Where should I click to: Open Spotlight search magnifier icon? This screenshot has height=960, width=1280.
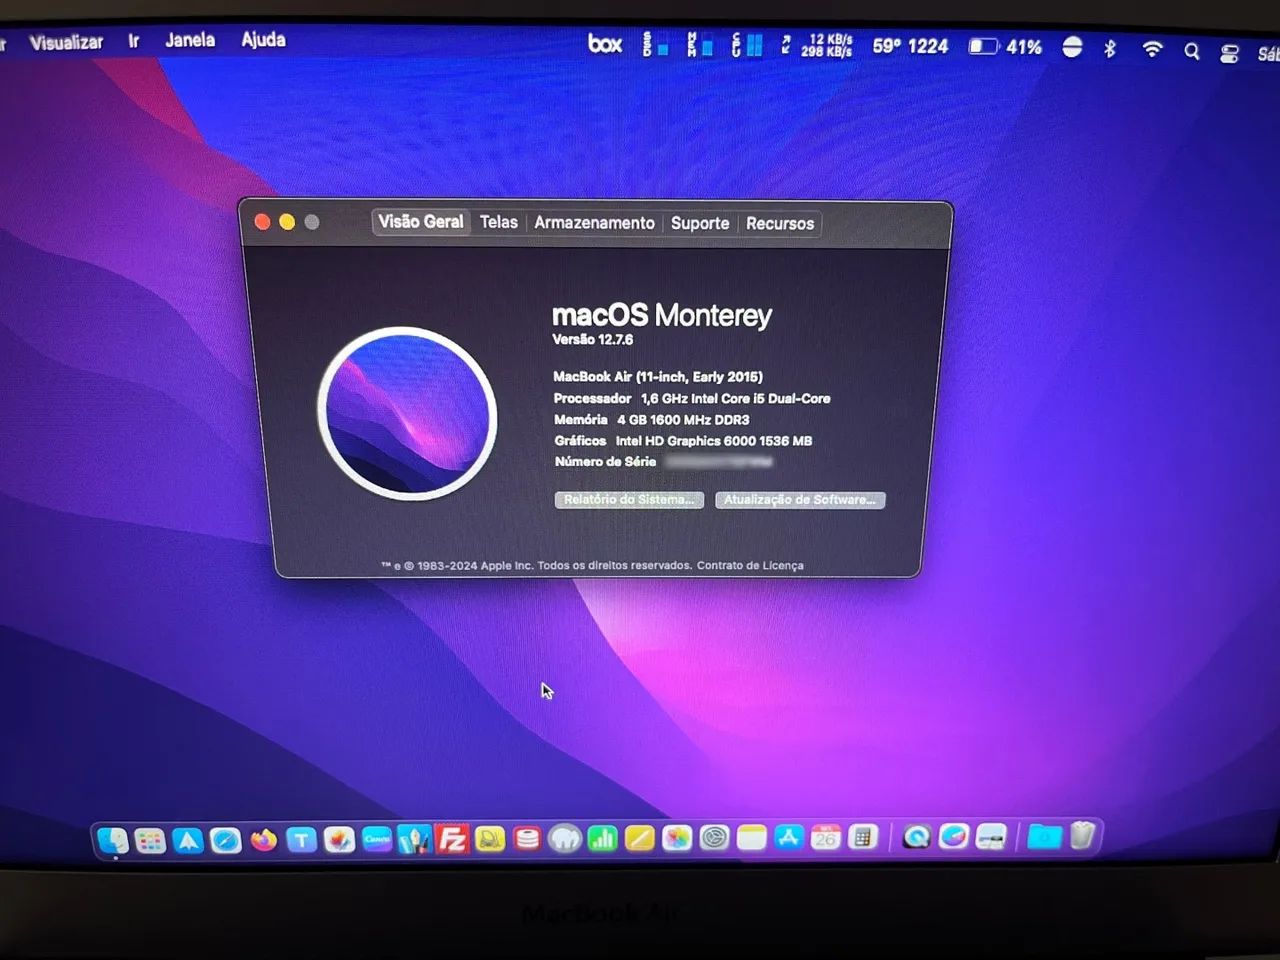1191,51
